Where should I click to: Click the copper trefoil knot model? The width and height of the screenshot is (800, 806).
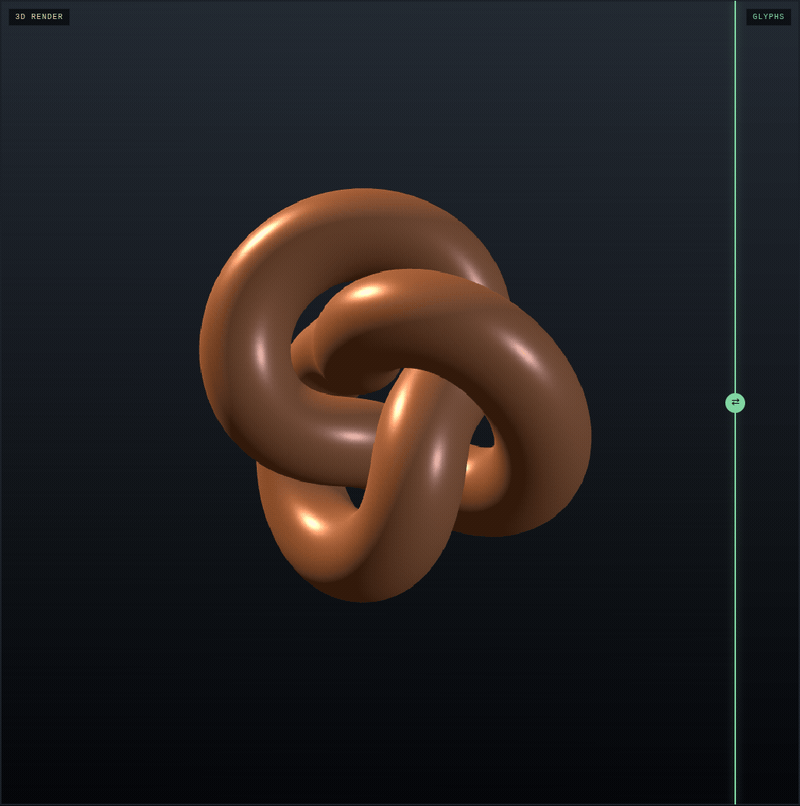(x=395, y=395)
